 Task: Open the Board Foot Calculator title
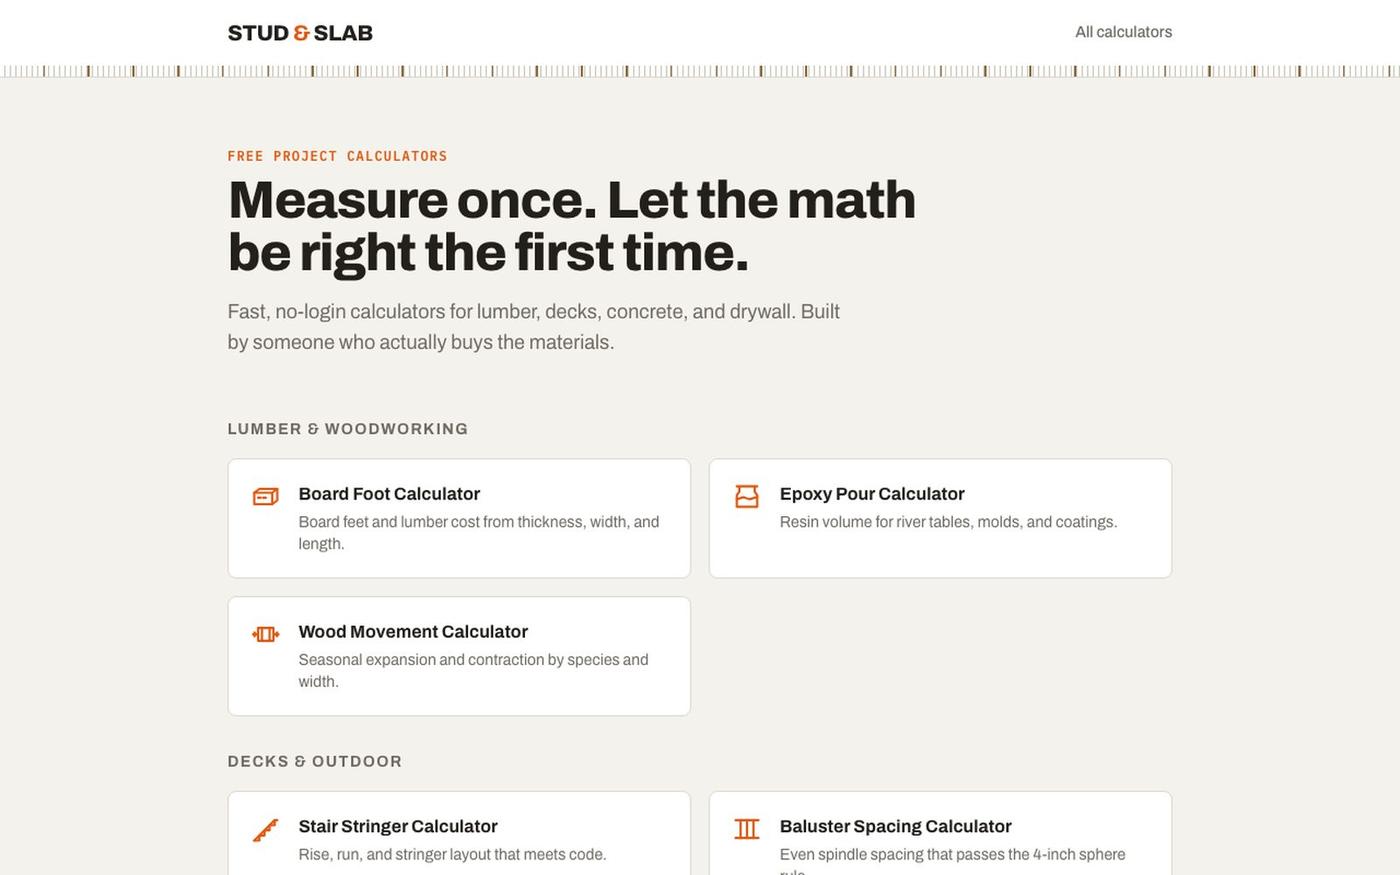click(389, 494)
